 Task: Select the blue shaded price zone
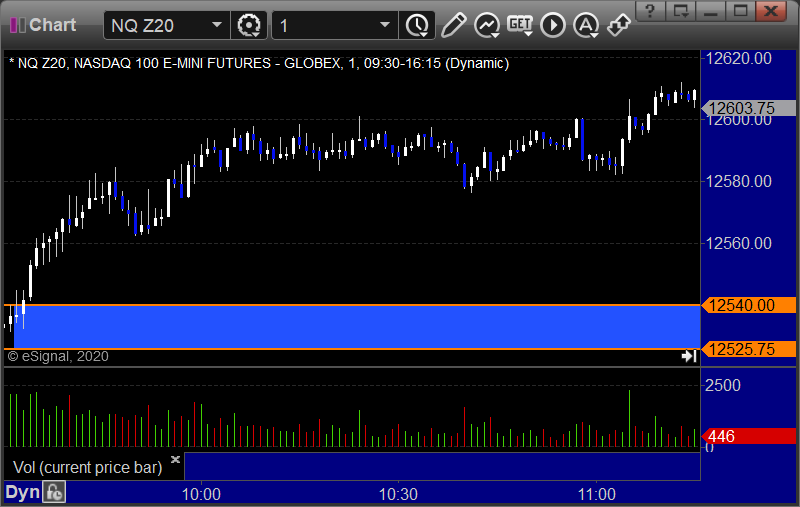(x=357, y=327)
